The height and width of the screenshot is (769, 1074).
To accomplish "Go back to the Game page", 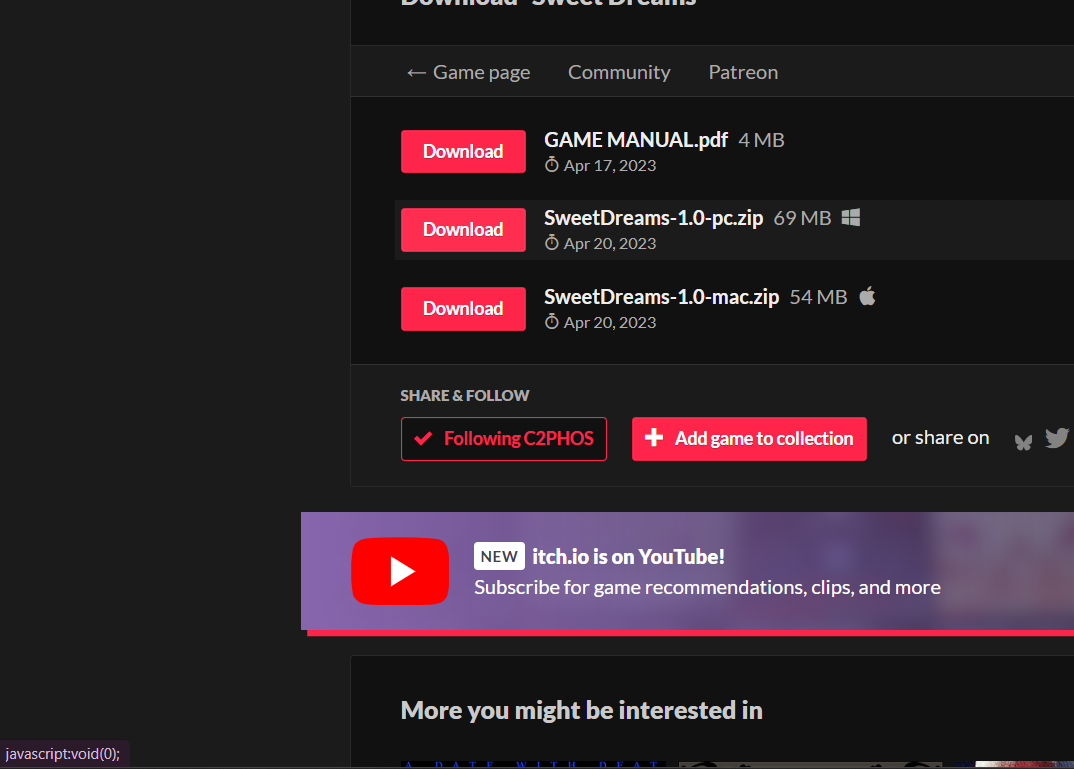I will (x=469, y=72).
